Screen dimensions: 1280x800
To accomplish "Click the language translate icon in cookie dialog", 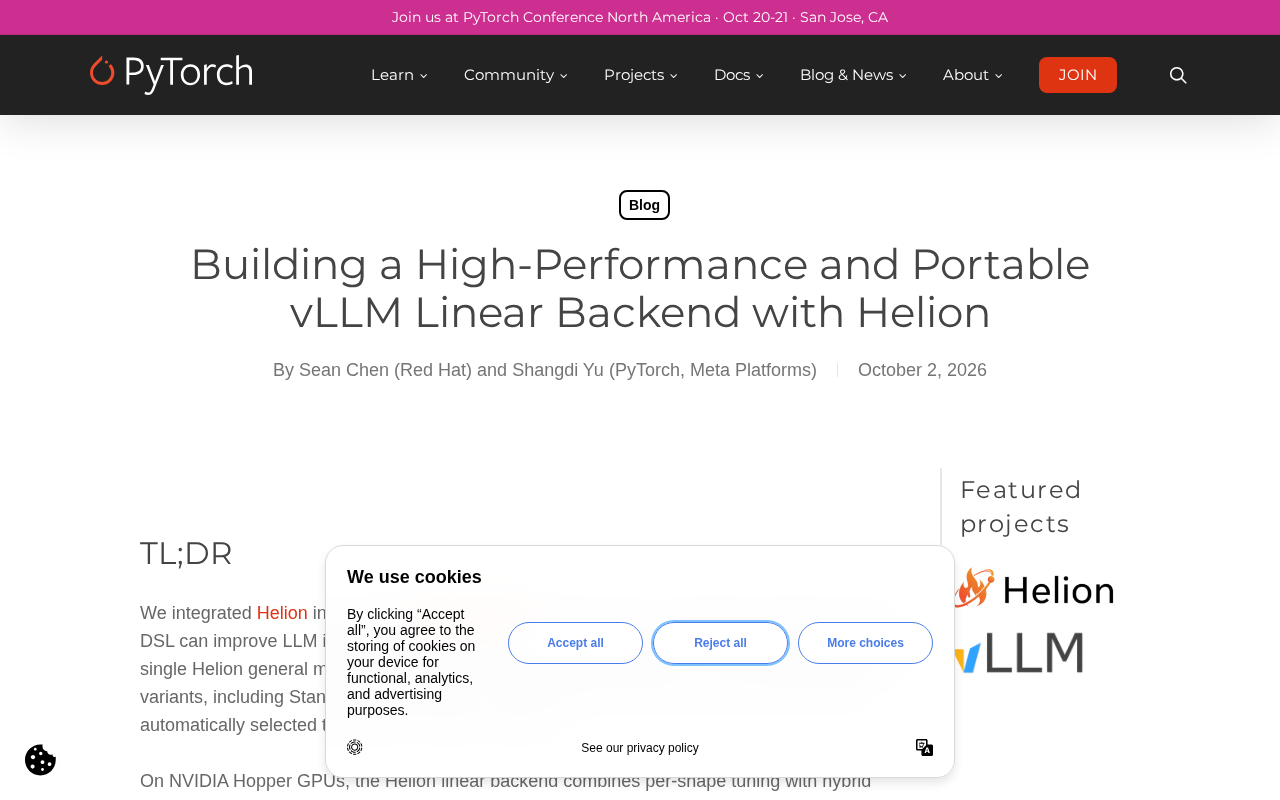I will pos(924,748).
